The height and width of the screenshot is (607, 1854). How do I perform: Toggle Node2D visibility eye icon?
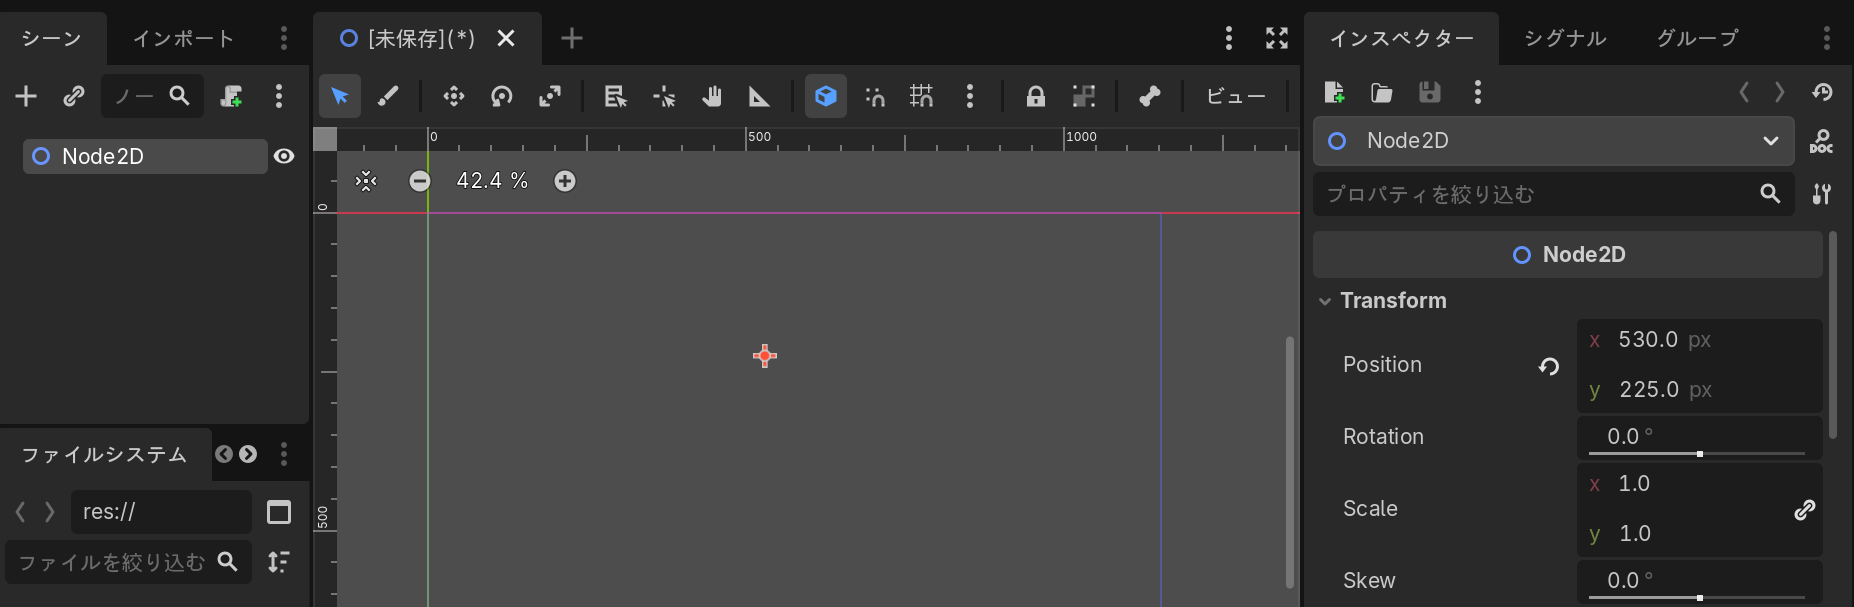(x=284, y=156)
